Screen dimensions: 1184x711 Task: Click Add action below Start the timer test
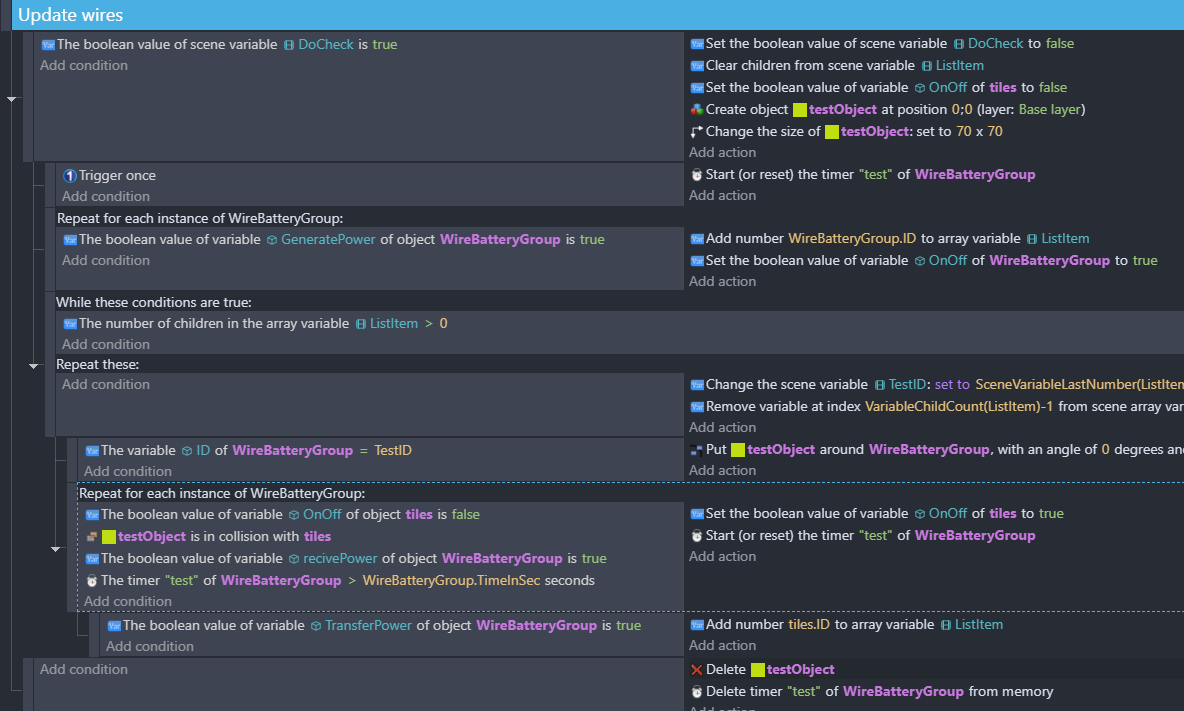pos(722,195)
